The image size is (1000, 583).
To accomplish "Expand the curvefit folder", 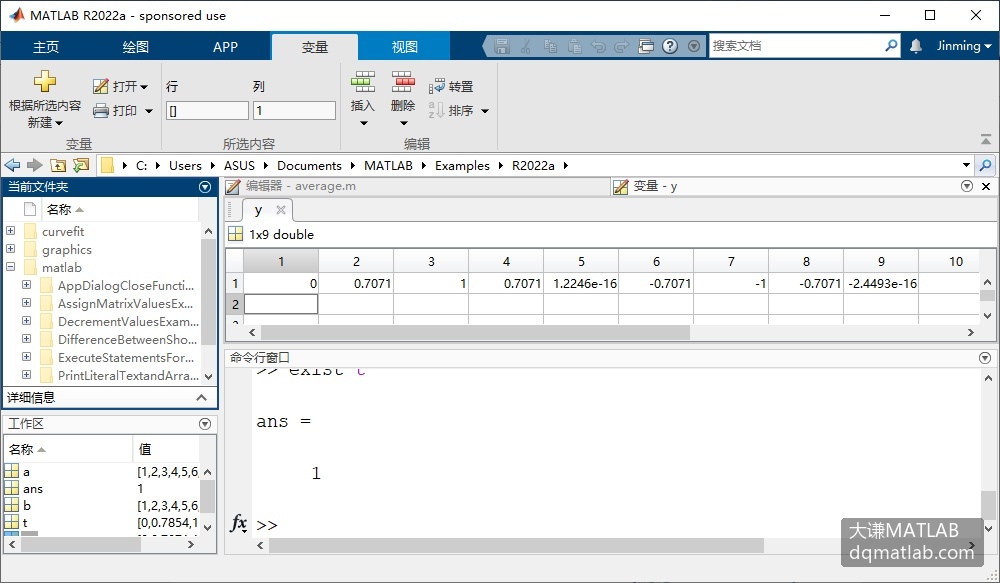I will coord(10,231).
